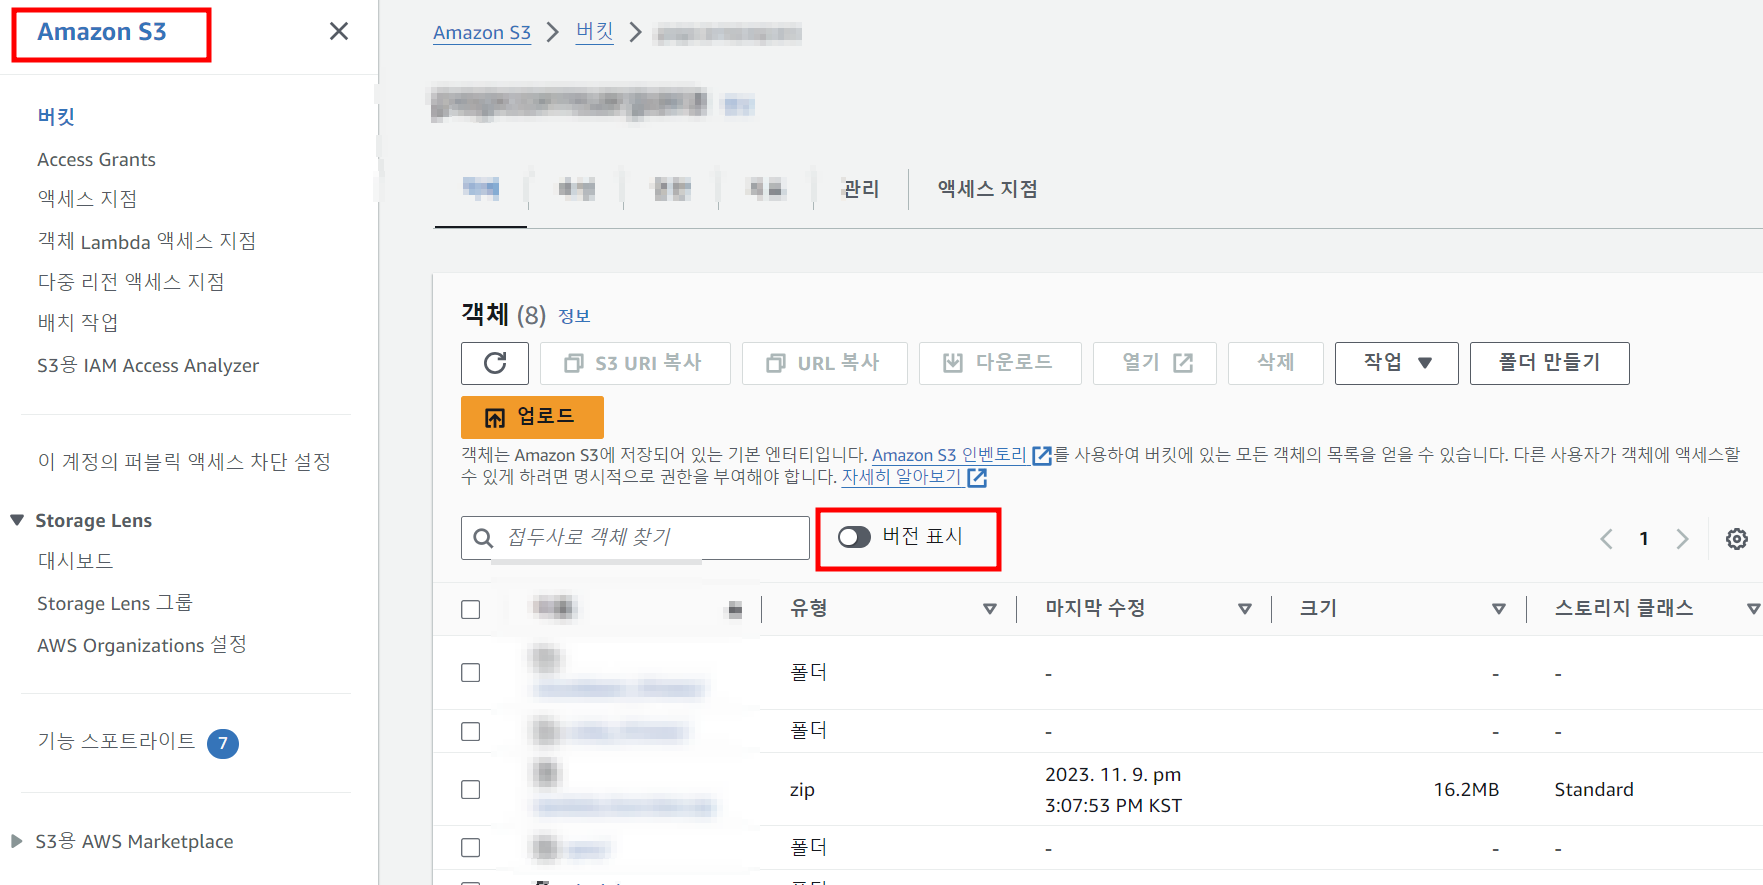Open 기능 스포트라이트 link
The image size is (1763, 885).
(116, 741)
